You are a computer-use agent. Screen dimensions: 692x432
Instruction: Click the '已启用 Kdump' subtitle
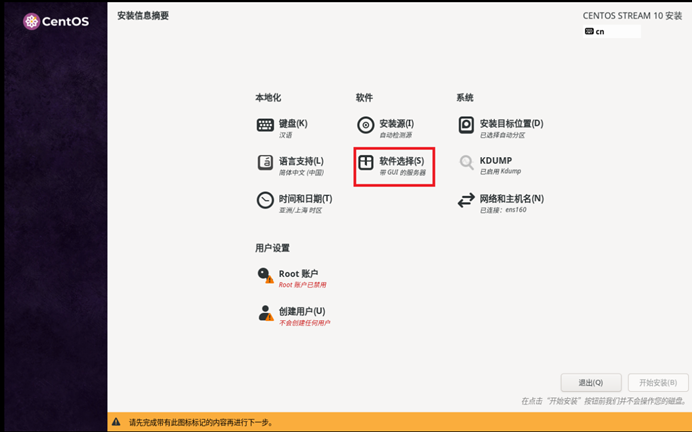pyautogui.click(x=500, y=171)
